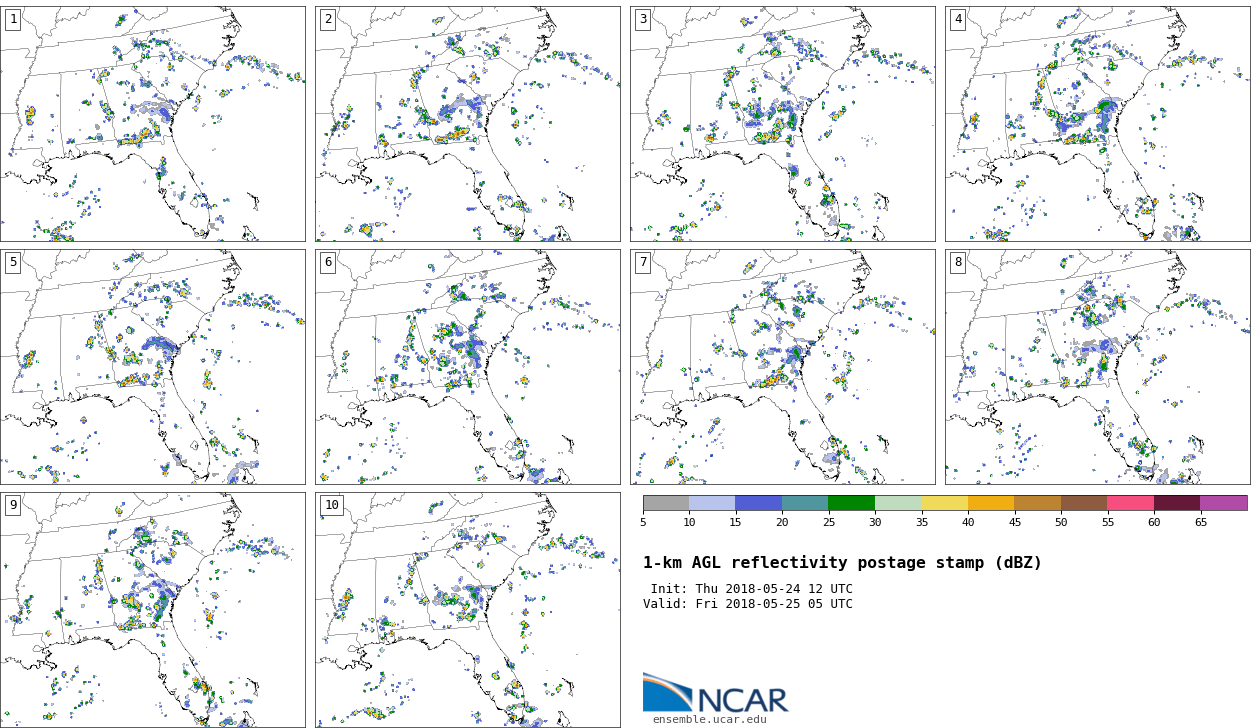Click the title '1-km AGL reflectivity postage stamp (dBZ)'
Screen dimensions: 1260x728
click(x=842, y=563)
